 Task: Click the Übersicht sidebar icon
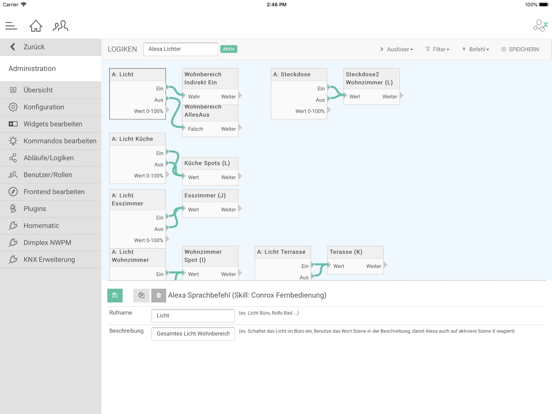click(13, 90)
